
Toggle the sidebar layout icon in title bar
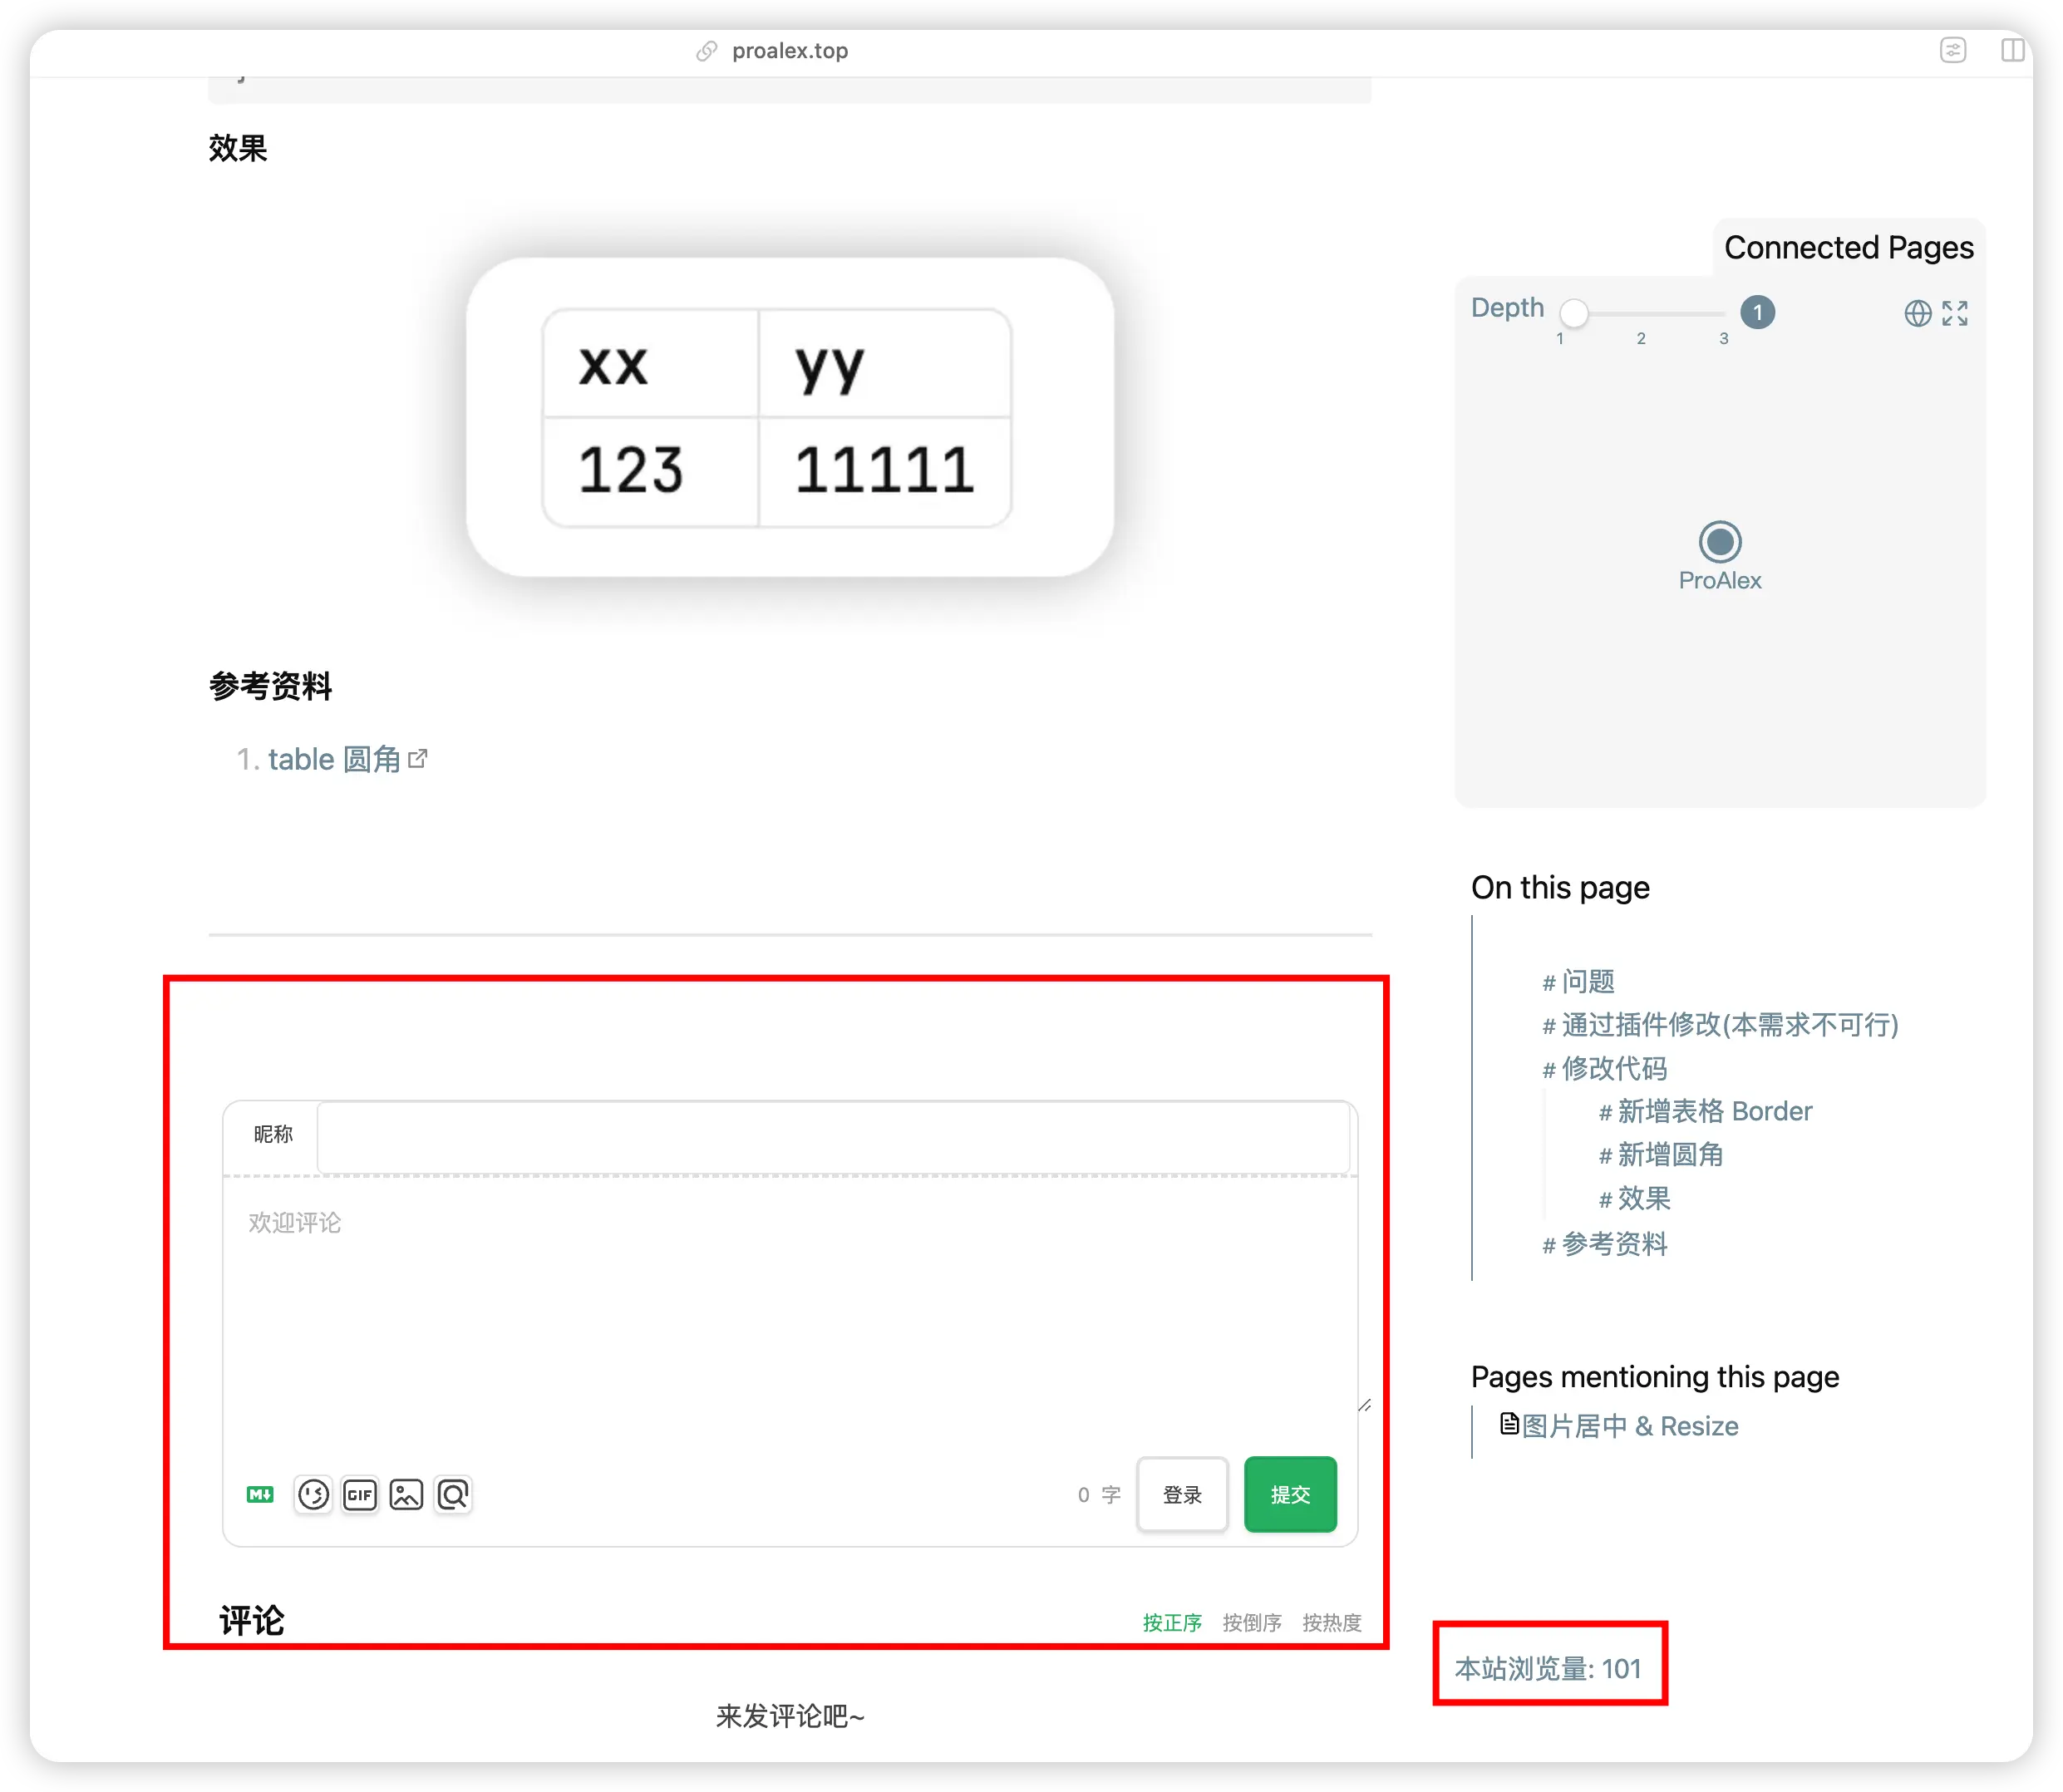[2012, 50]
